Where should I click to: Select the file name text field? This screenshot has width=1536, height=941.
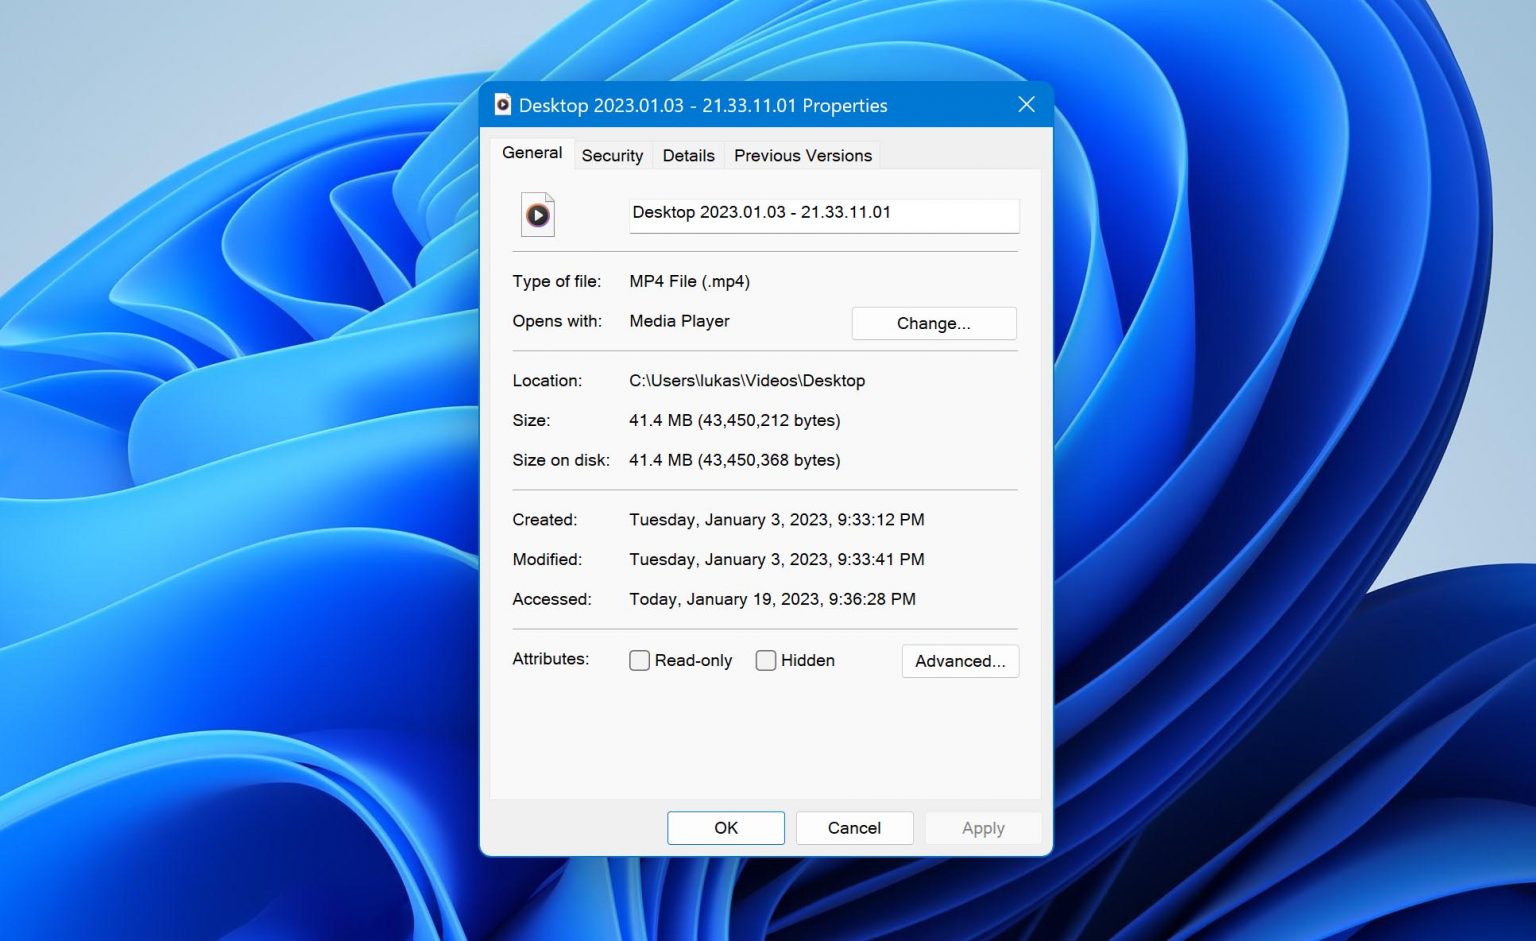[823, 214]
